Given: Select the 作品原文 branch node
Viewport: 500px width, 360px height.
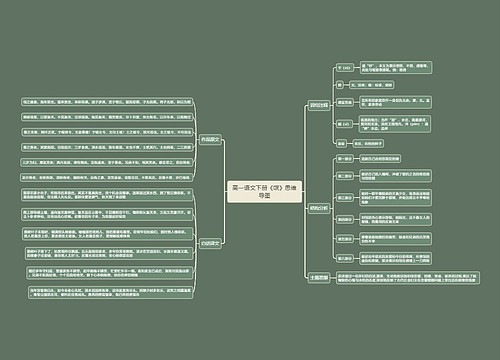Looking at the screenshot, I should (210, 139).
